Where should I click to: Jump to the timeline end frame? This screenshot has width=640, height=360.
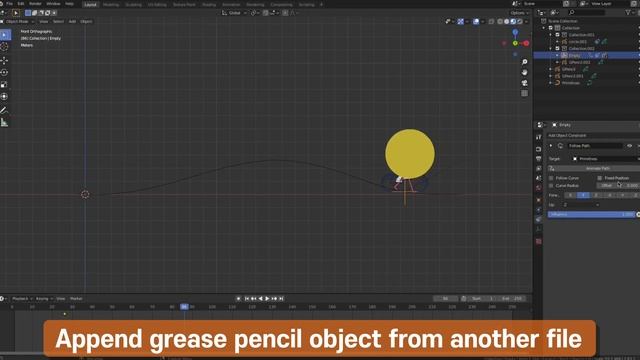(x=281, y=299)
